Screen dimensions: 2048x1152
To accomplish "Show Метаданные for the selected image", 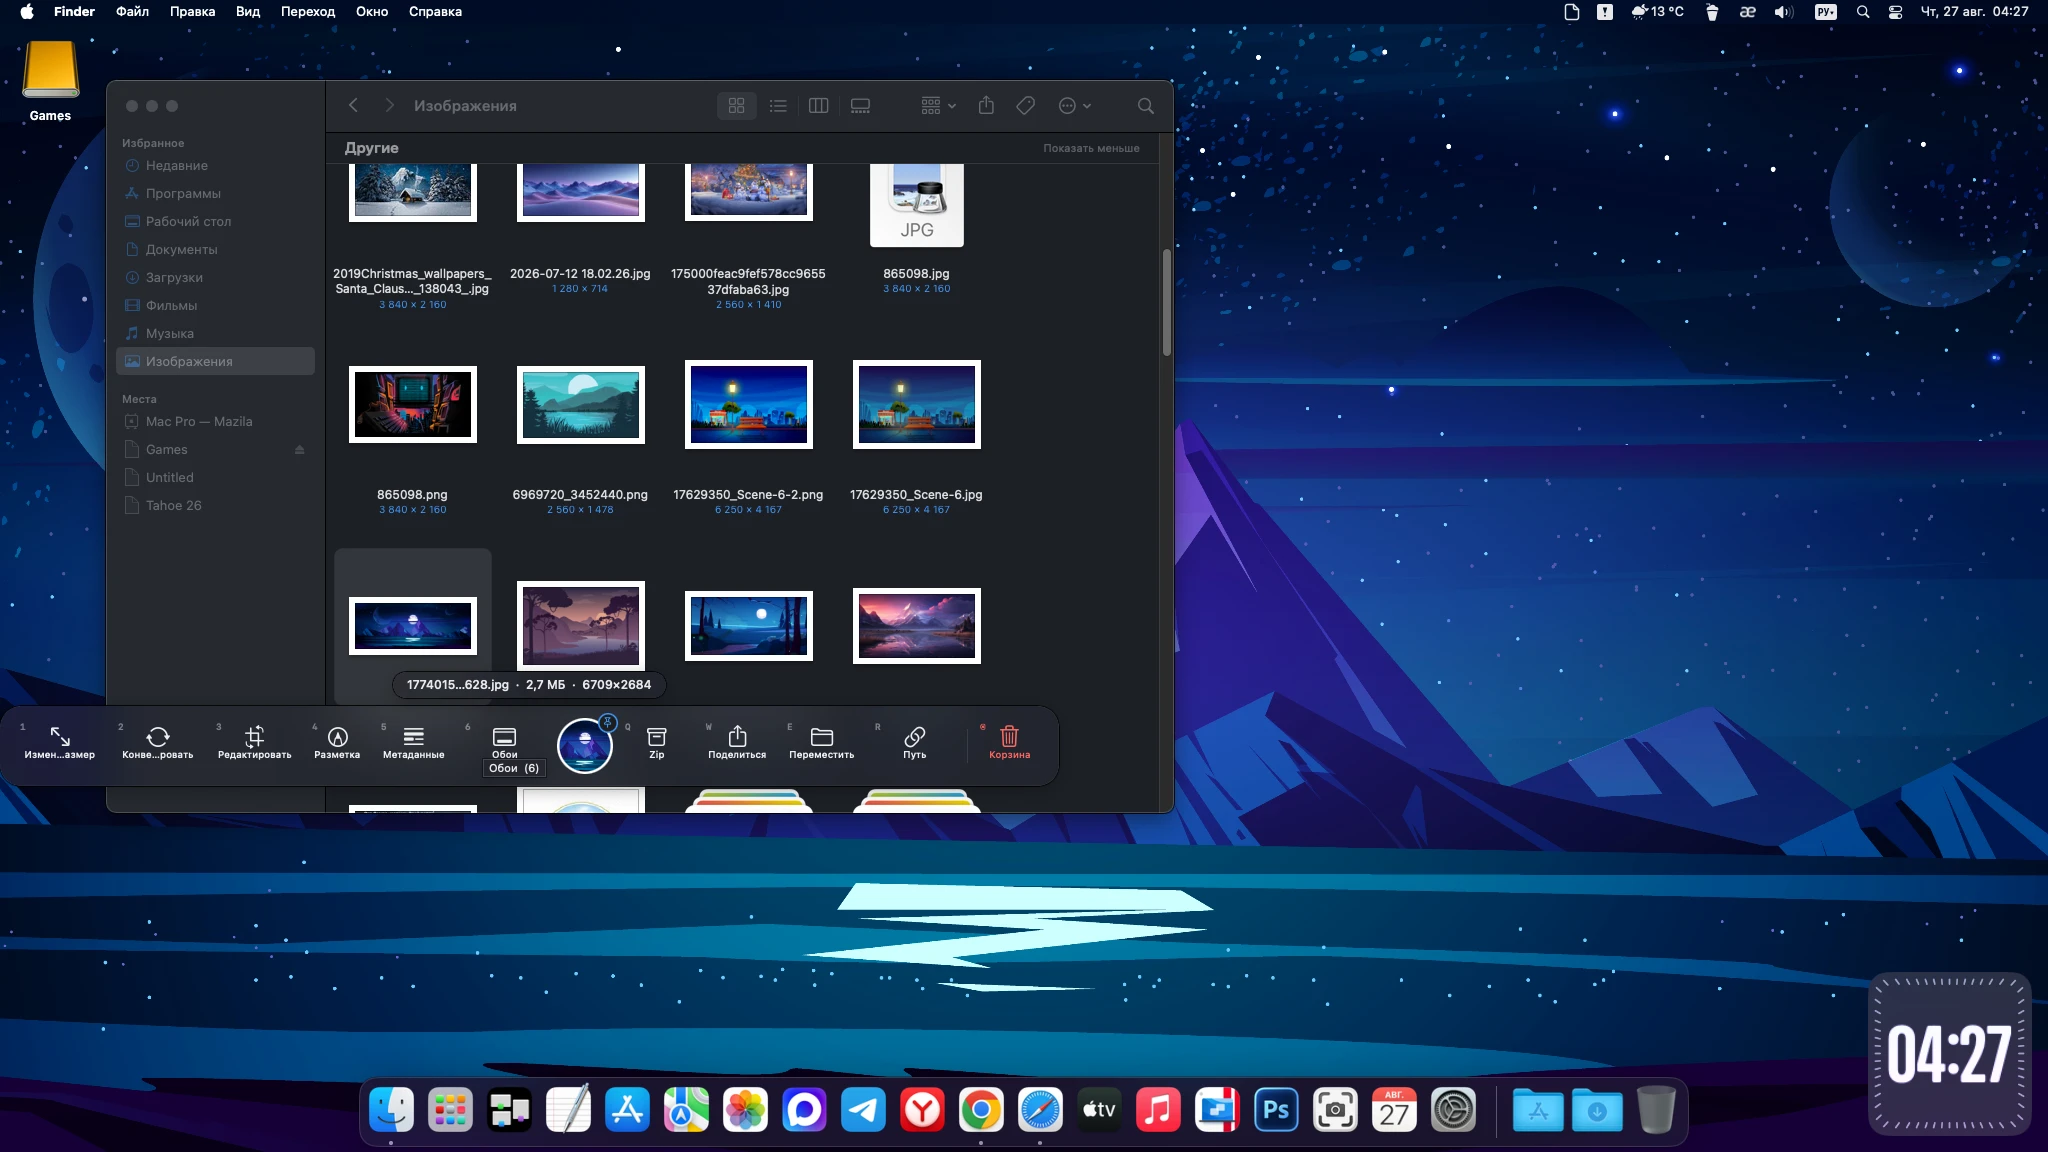I will 413,742.
